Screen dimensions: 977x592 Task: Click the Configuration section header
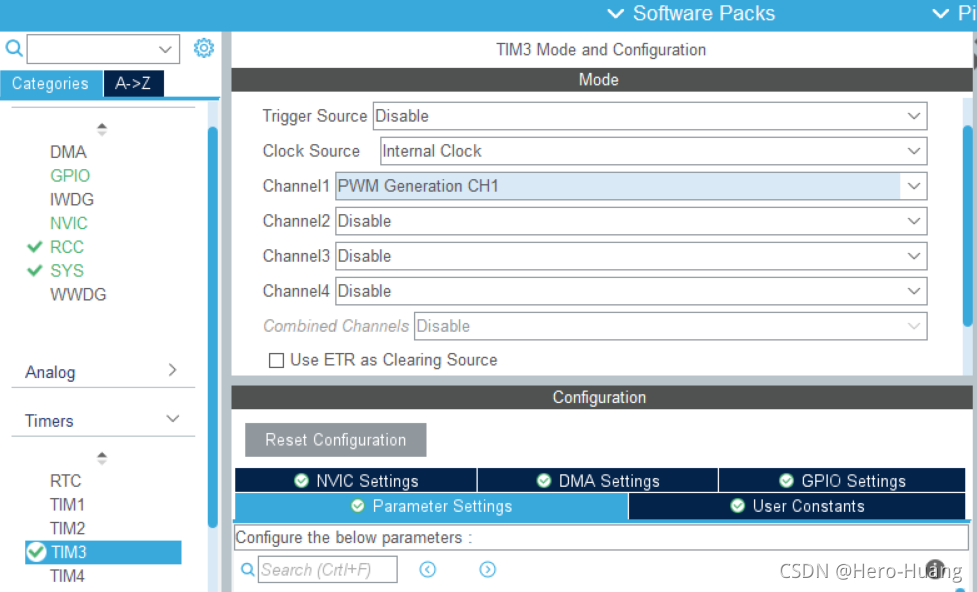pyautogui.click(x=601, y=398)
